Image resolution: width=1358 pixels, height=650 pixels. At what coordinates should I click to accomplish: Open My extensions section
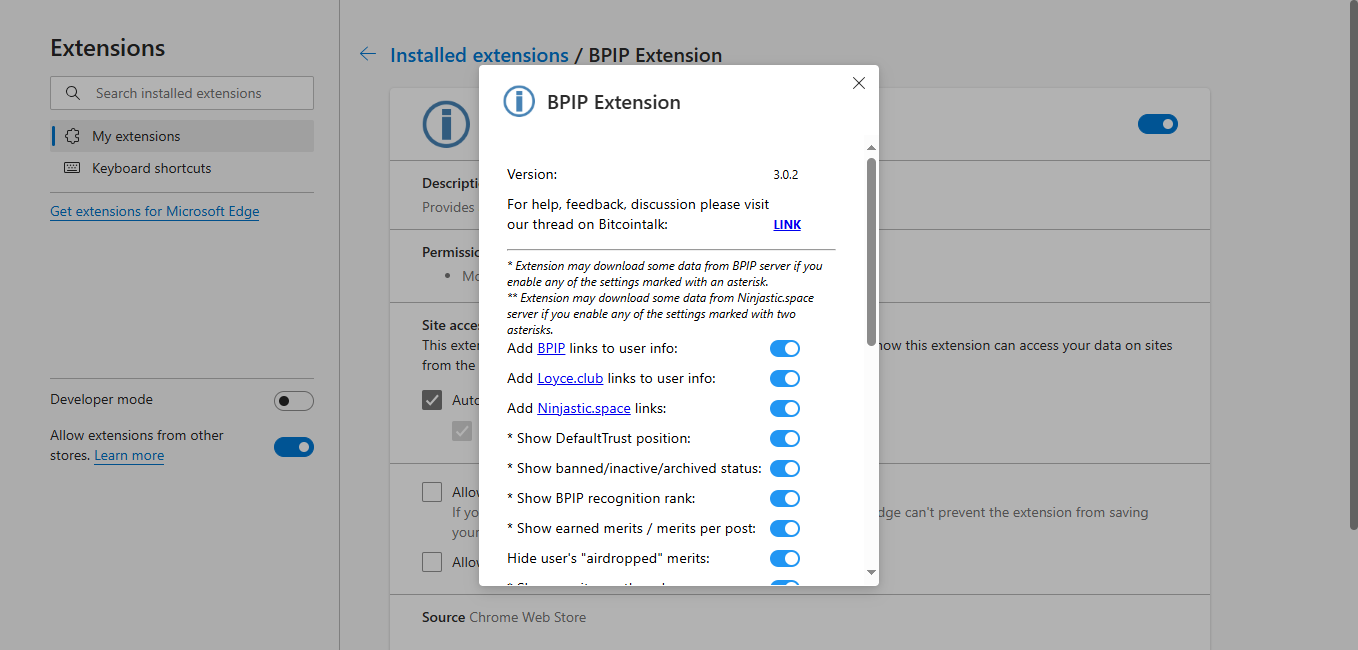coord(182,136)
